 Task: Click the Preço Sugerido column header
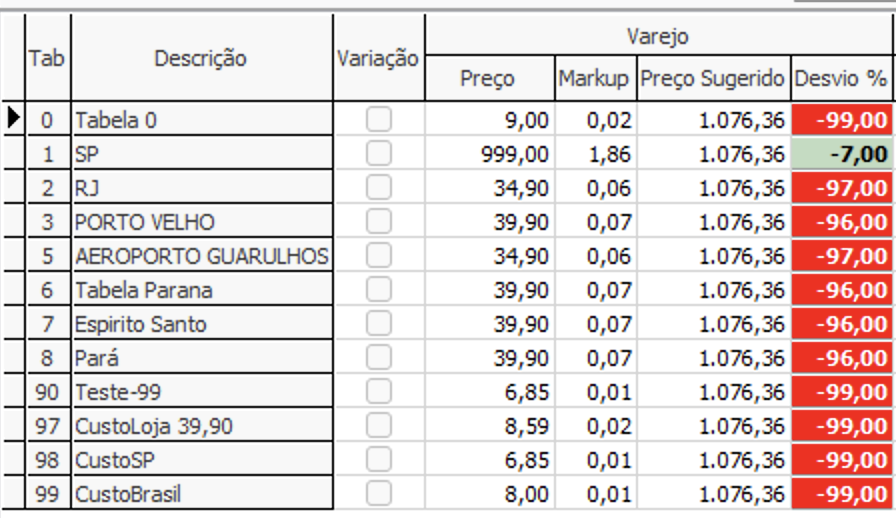point(713,78)
